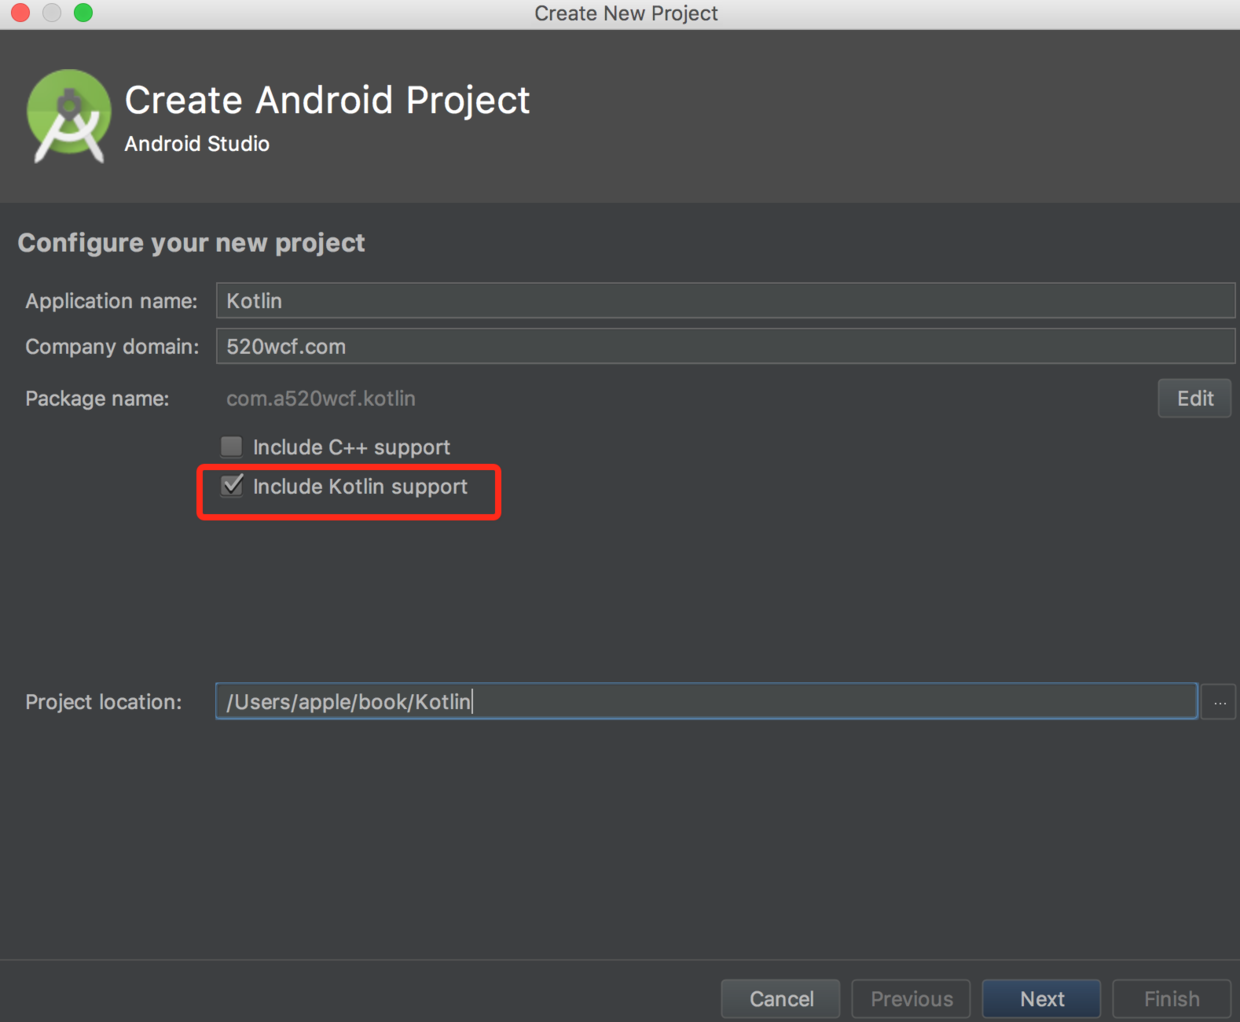Viewport: 1240px width, 1022px height.
Task: Enable the Include C++ support checkbox
Action: (x=231, y=446)
